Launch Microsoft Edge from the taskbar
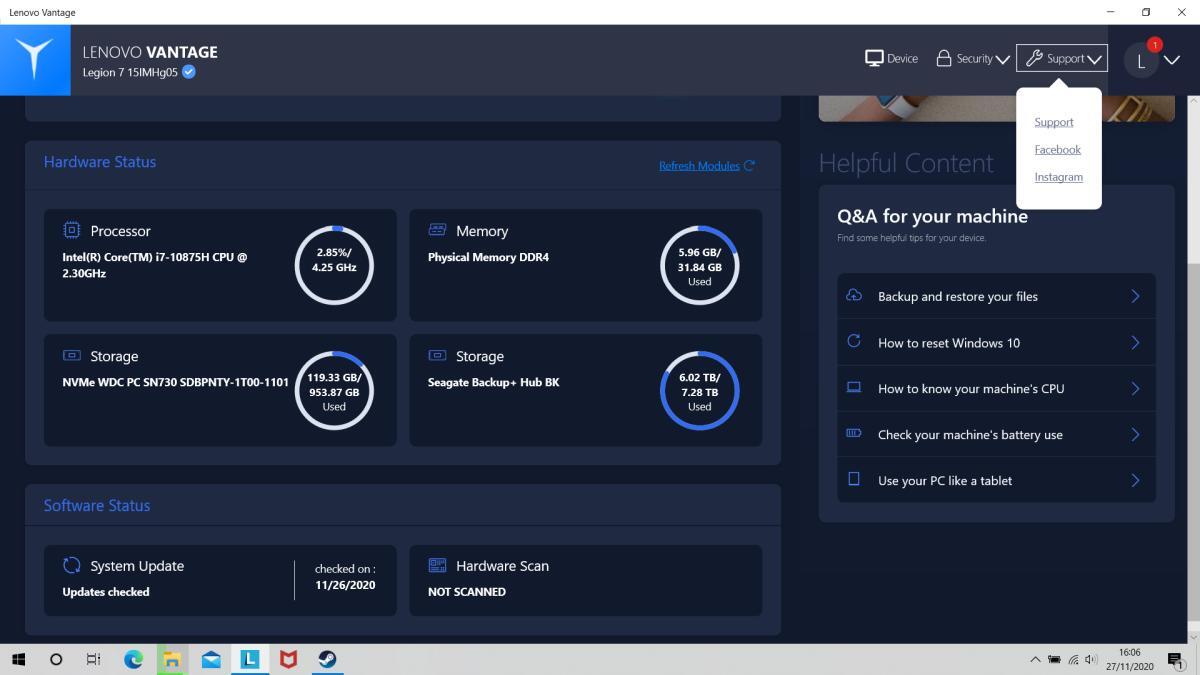Screen dimensions: 1200x675 (133, 659)
